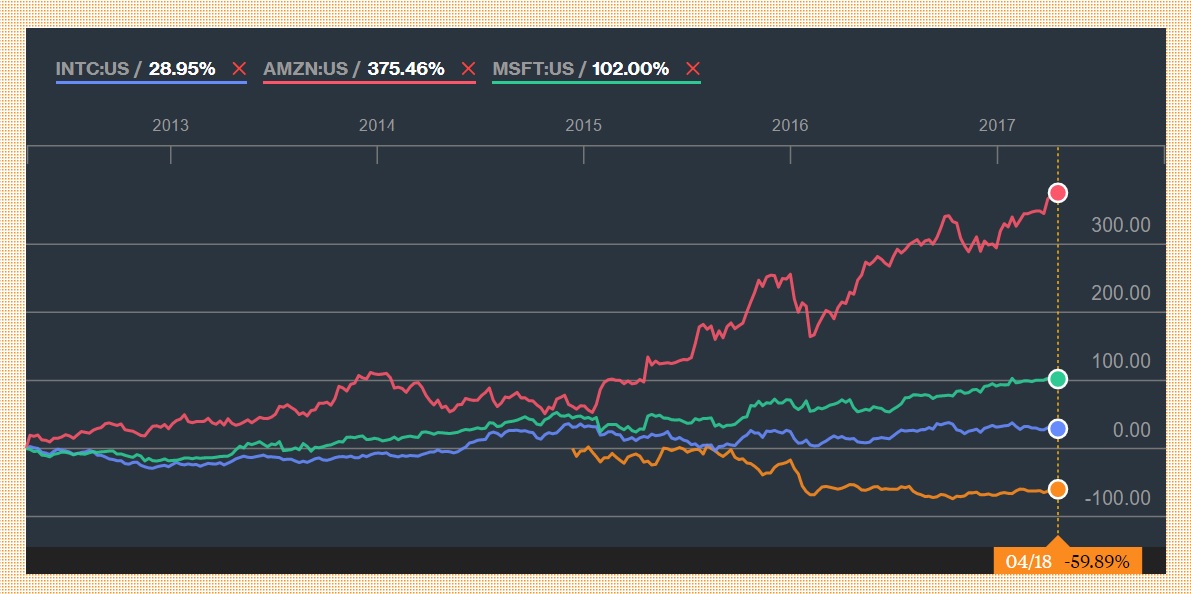
Task: Select the green MSFT endpoint marker
Action: (1057, 378)
